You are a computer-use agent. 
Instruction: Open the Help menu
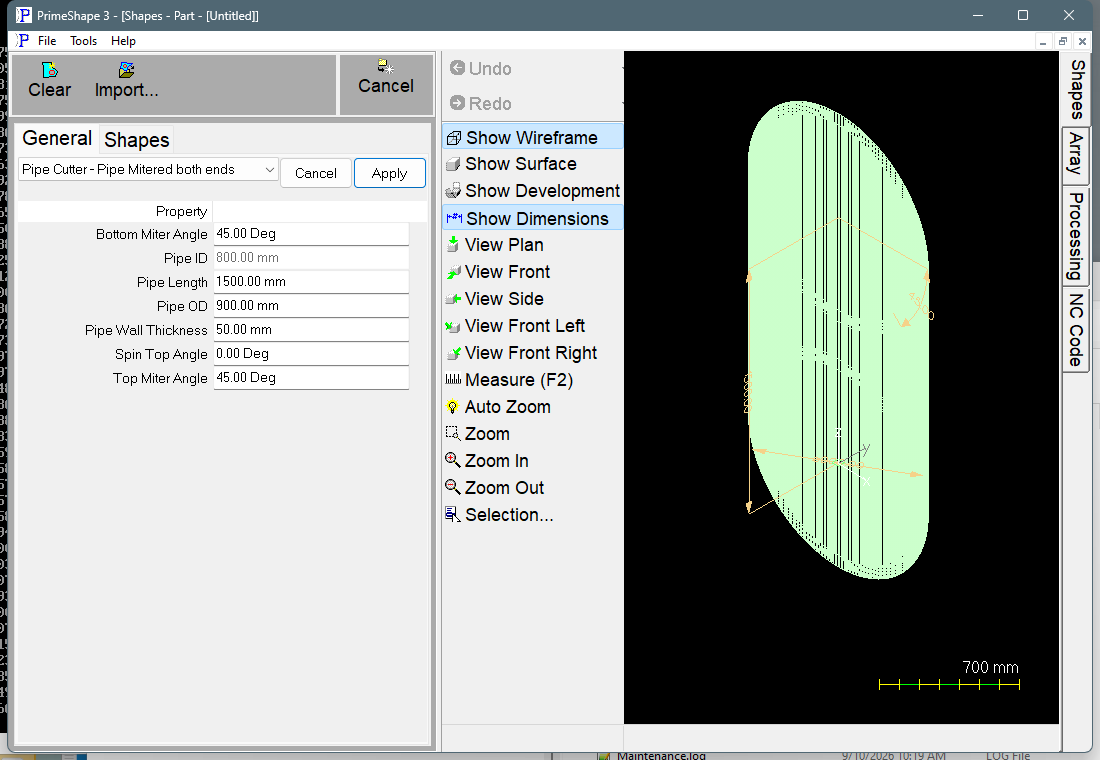pos(123,41)
